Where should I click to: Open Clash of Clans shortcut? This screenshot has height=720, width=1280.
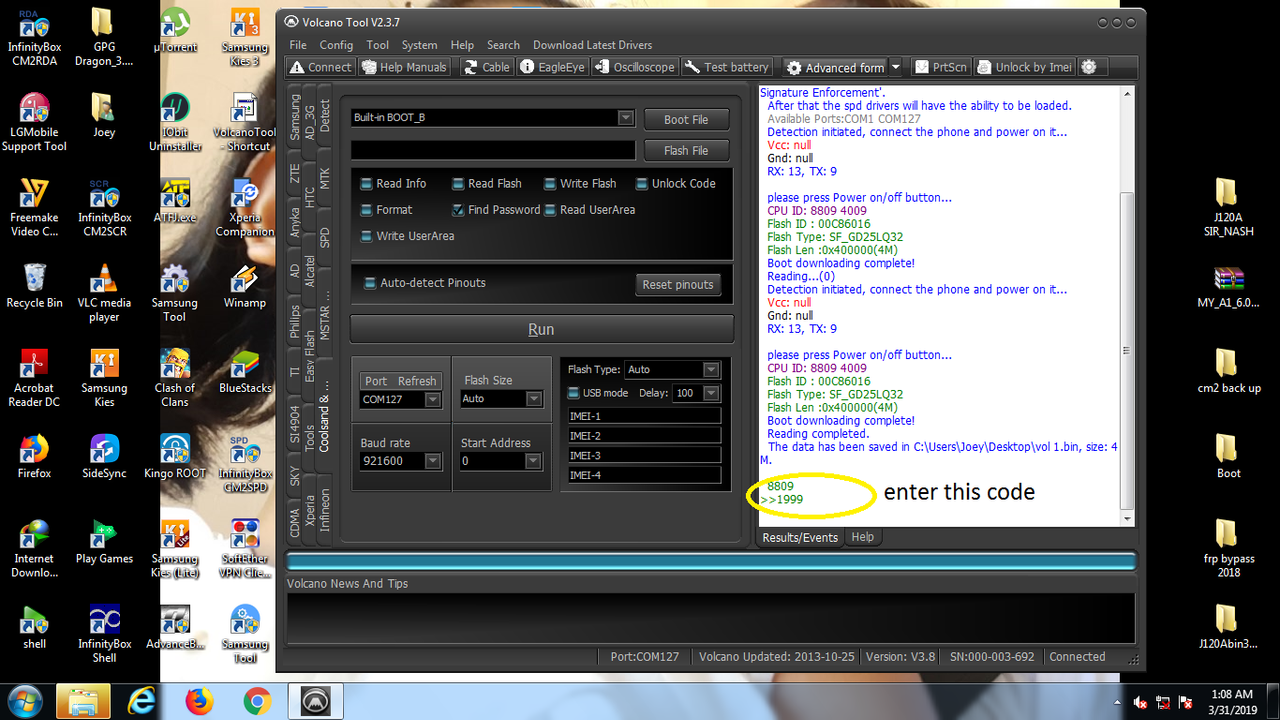[x=175, y=378]
